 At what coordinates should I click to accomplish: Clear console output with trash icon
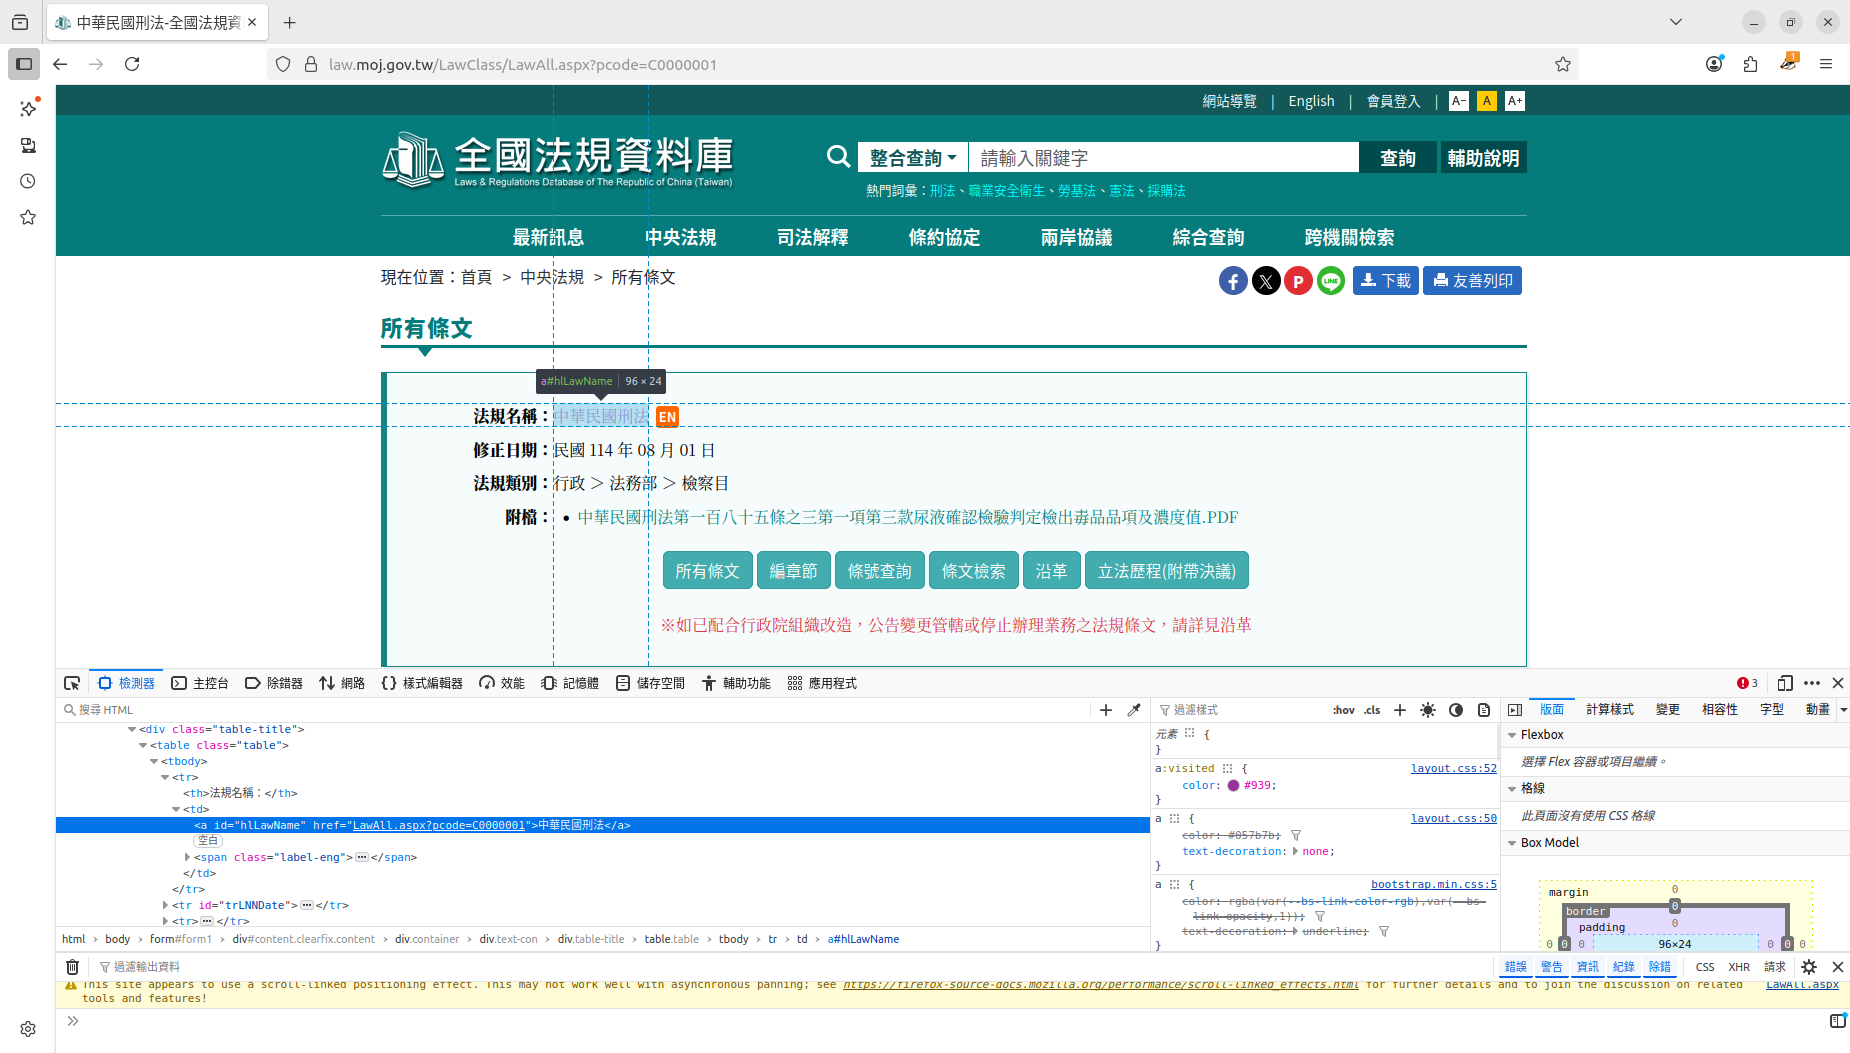point(72,967)
